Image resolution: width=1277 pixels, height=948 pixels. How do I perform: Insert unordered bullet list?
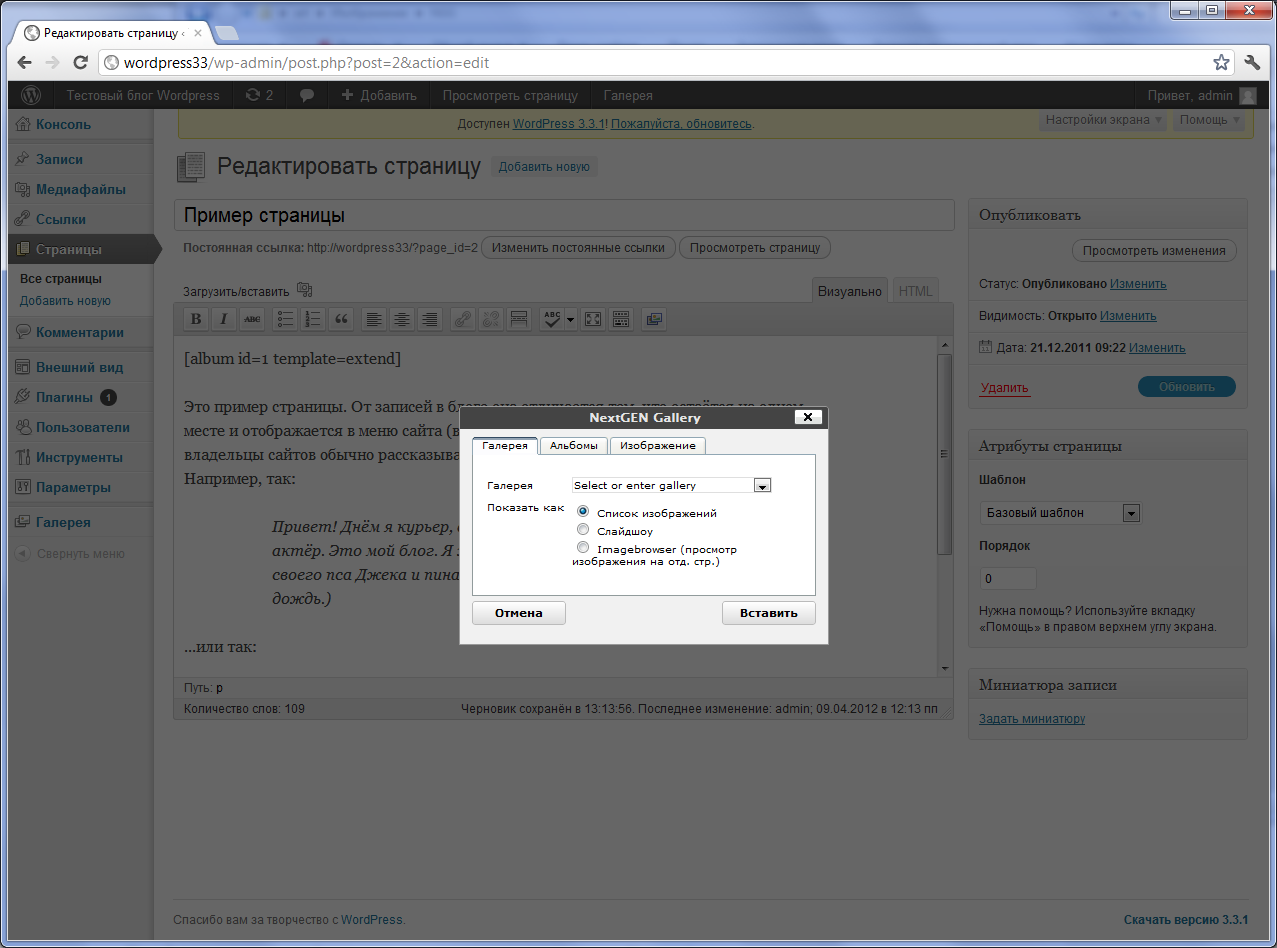[286, 320]
